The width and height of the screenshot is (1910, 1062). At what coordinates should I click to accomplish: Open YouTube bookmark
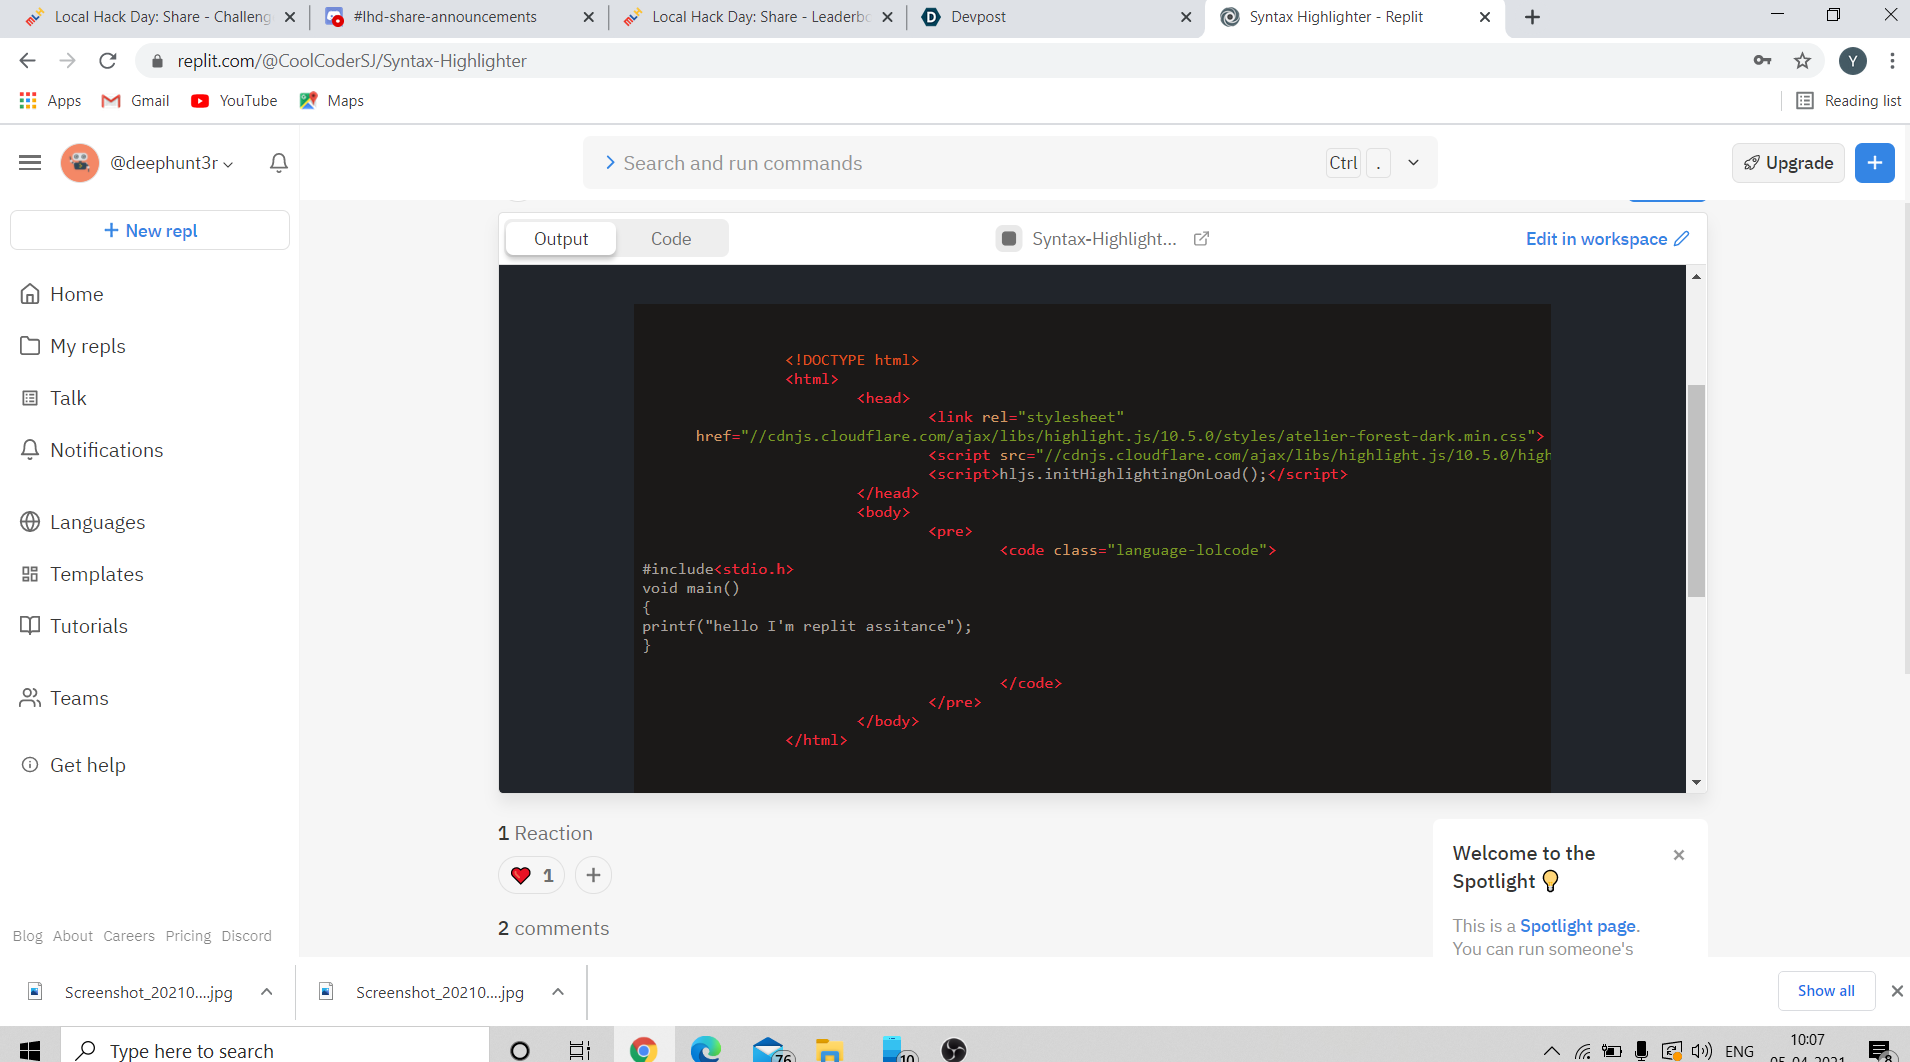click(x=234, y=101)
